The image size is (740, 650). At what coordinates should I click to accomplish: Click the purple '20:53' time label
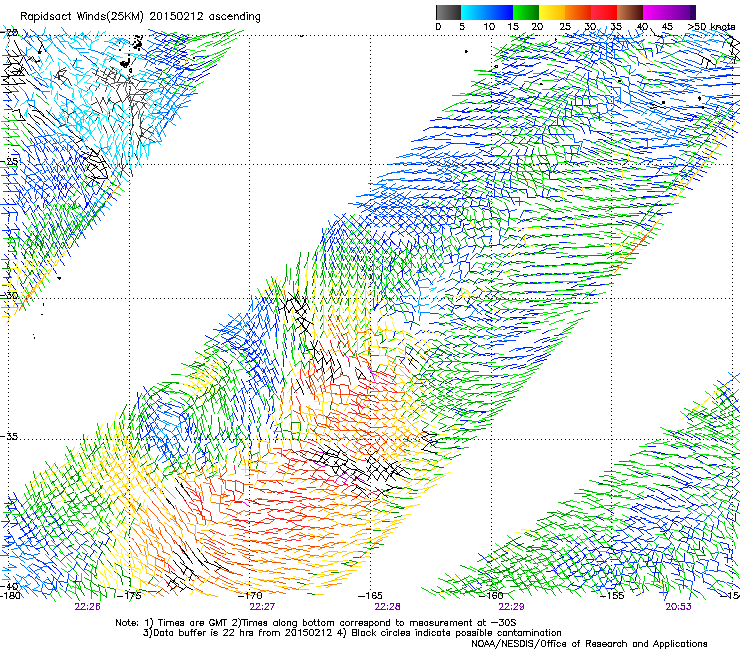pos(679,607)
